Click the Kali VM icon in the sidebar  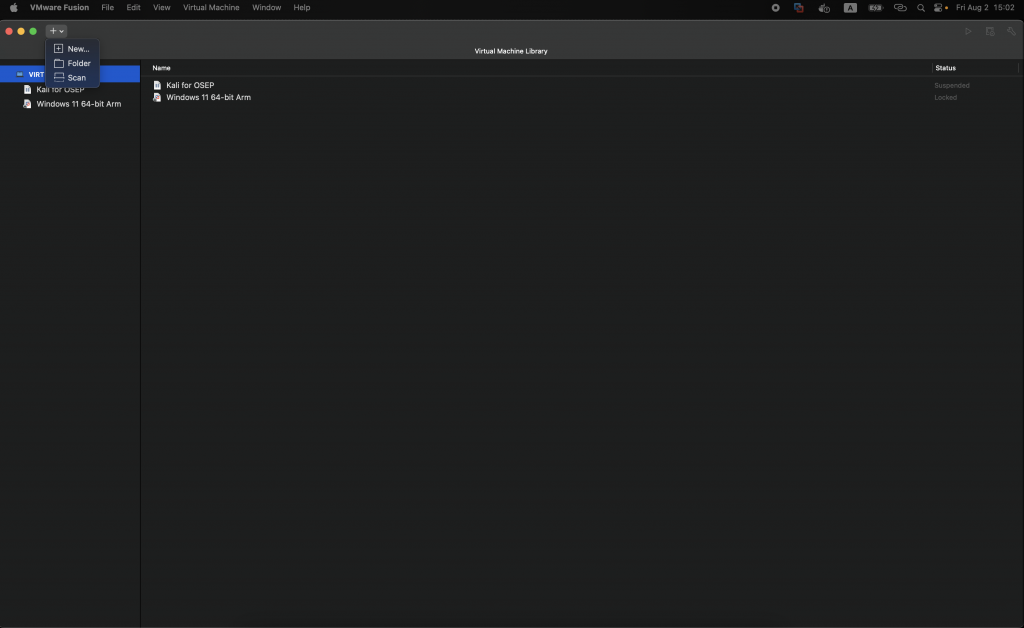pyautogui.click(x=27, y=89)
